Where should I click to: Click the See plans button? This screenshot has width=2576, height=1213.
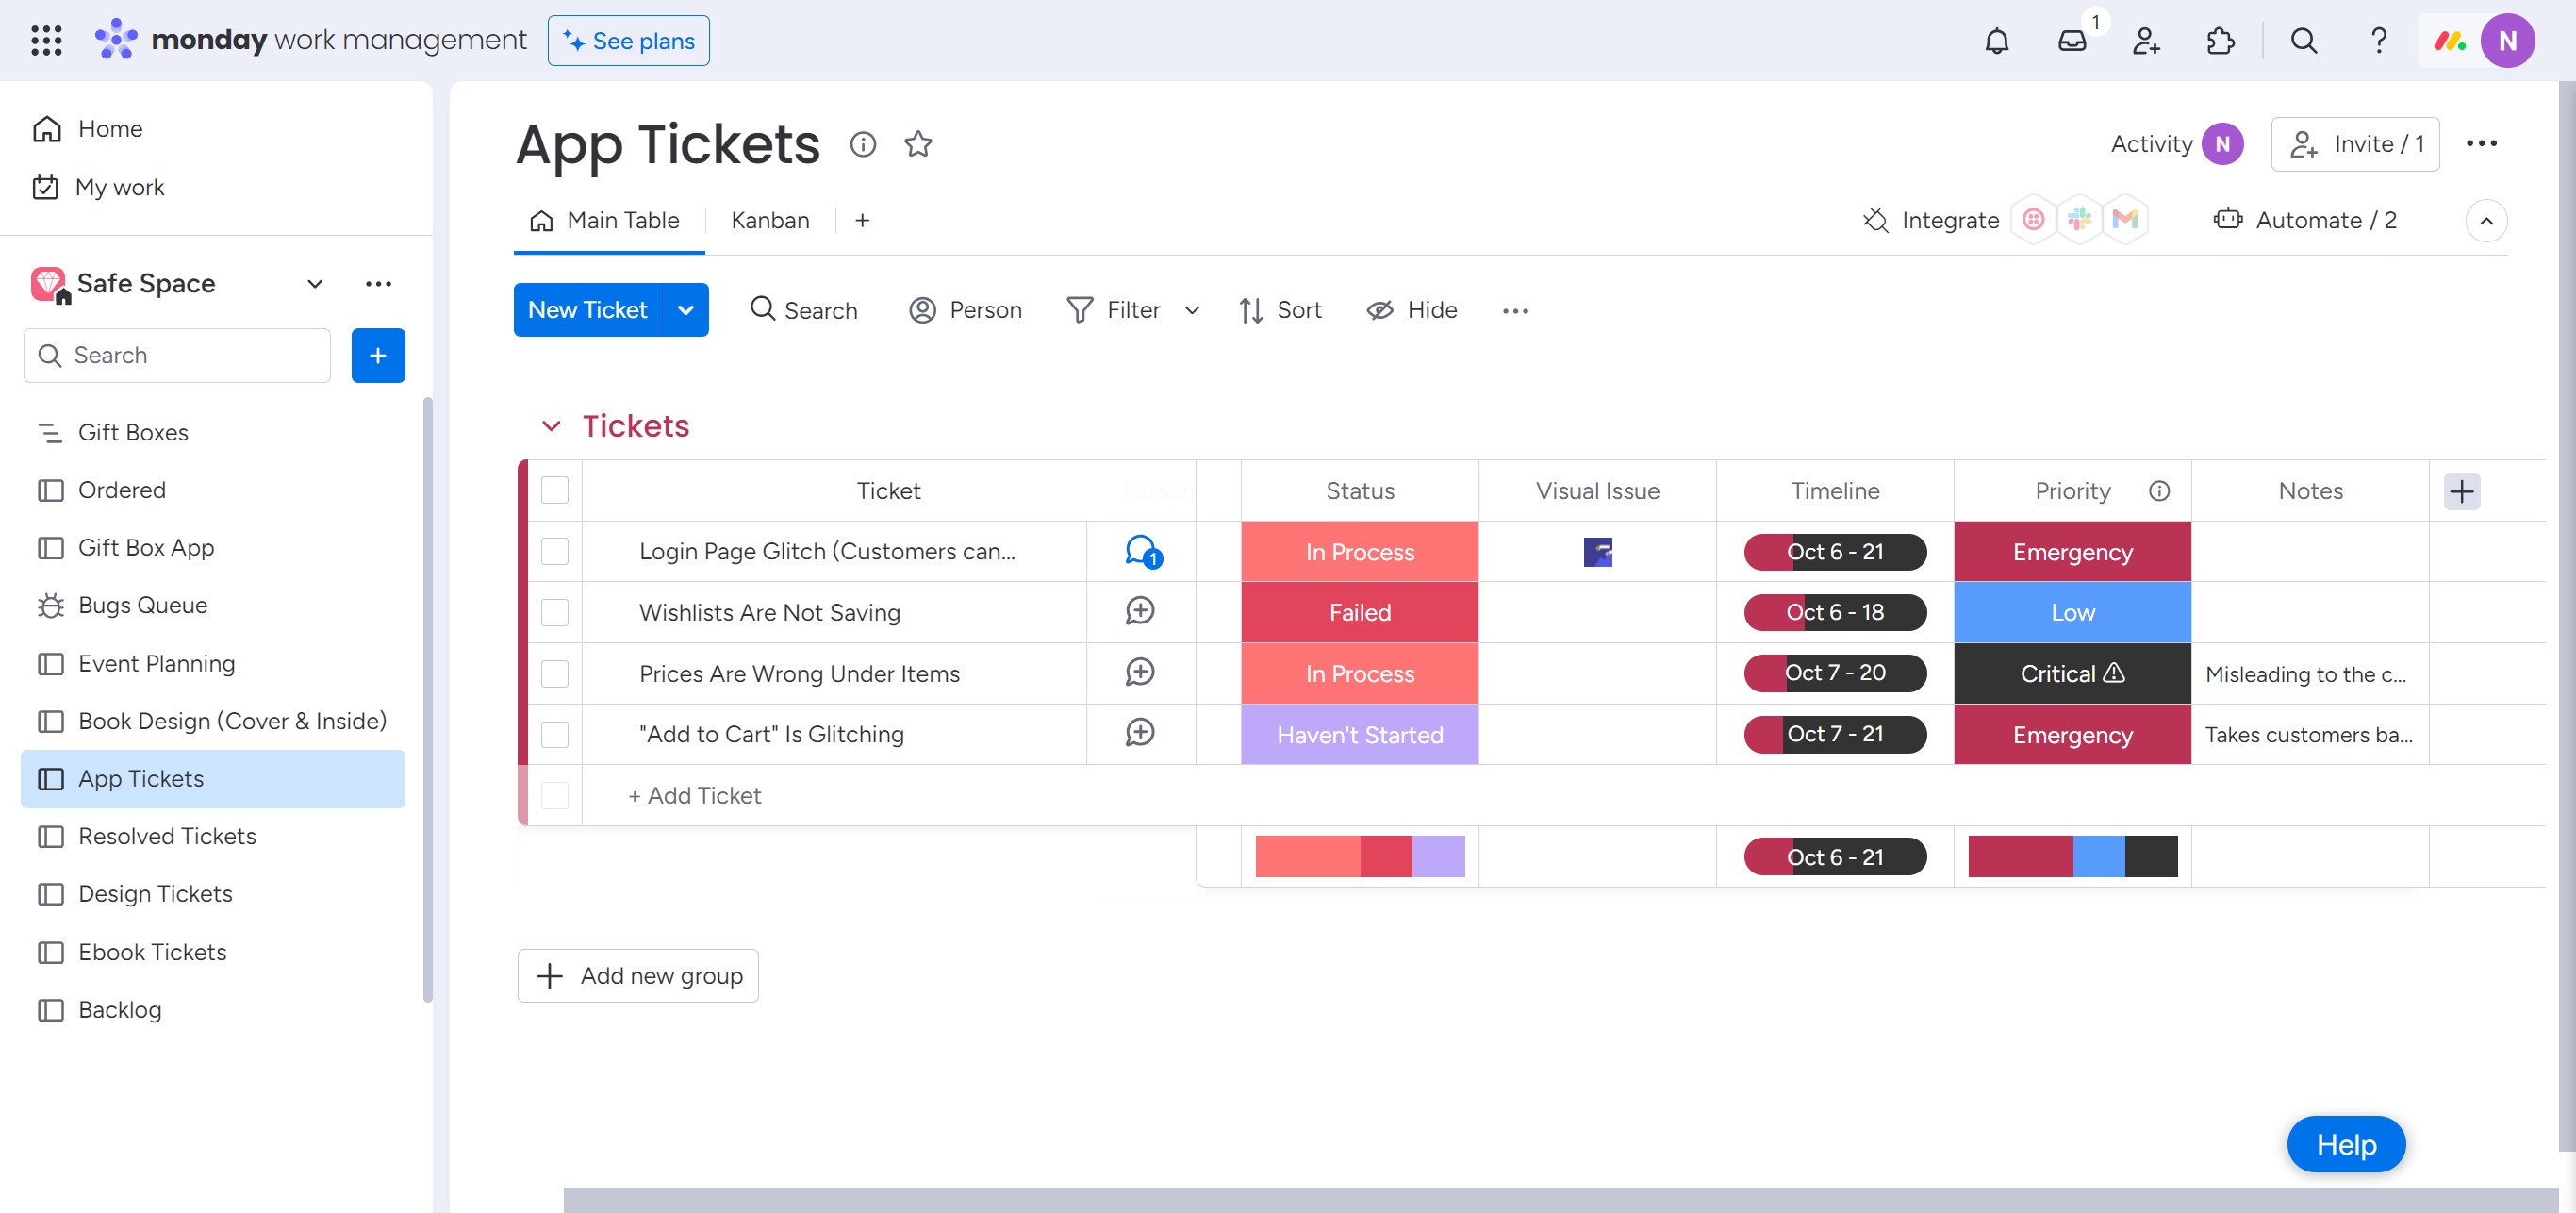click(628, 41)
